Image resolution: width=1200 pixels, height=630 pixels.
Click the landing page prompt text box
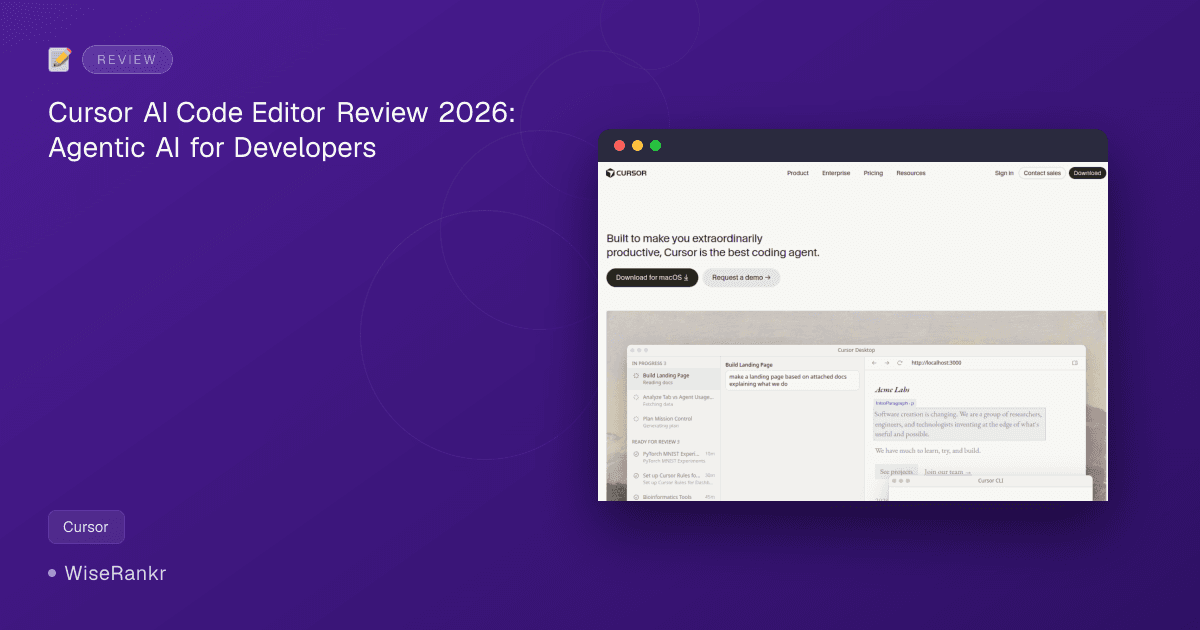point(792,380)
